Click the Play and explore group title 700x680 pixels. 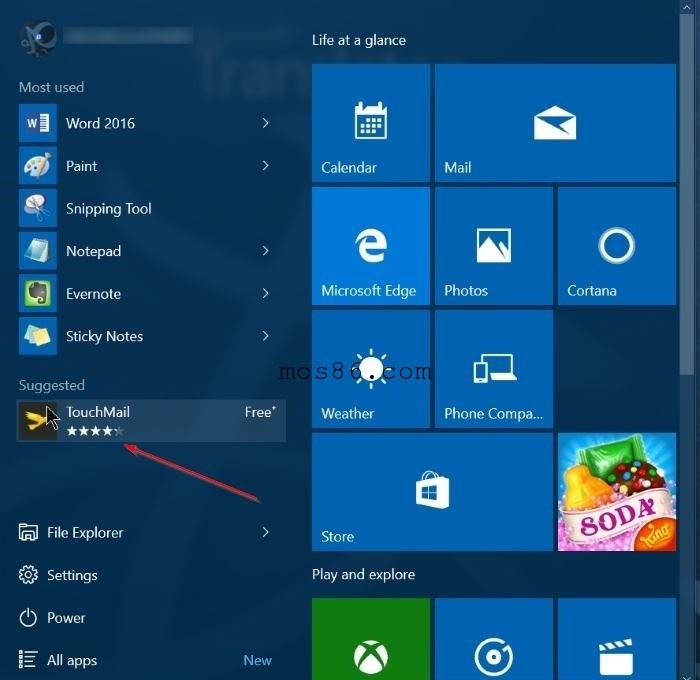click(363, 574)
